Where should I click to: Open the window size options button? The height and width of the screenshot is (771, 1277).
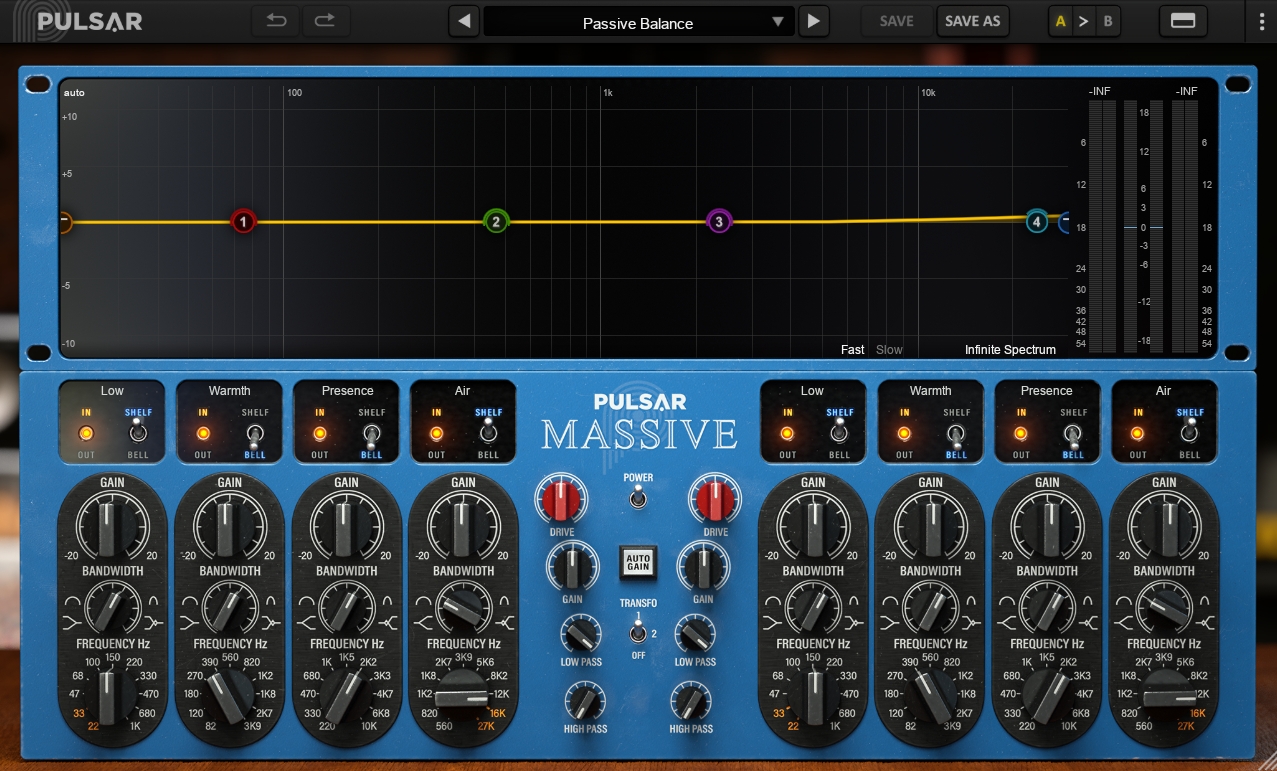(x=1183, y=22)
